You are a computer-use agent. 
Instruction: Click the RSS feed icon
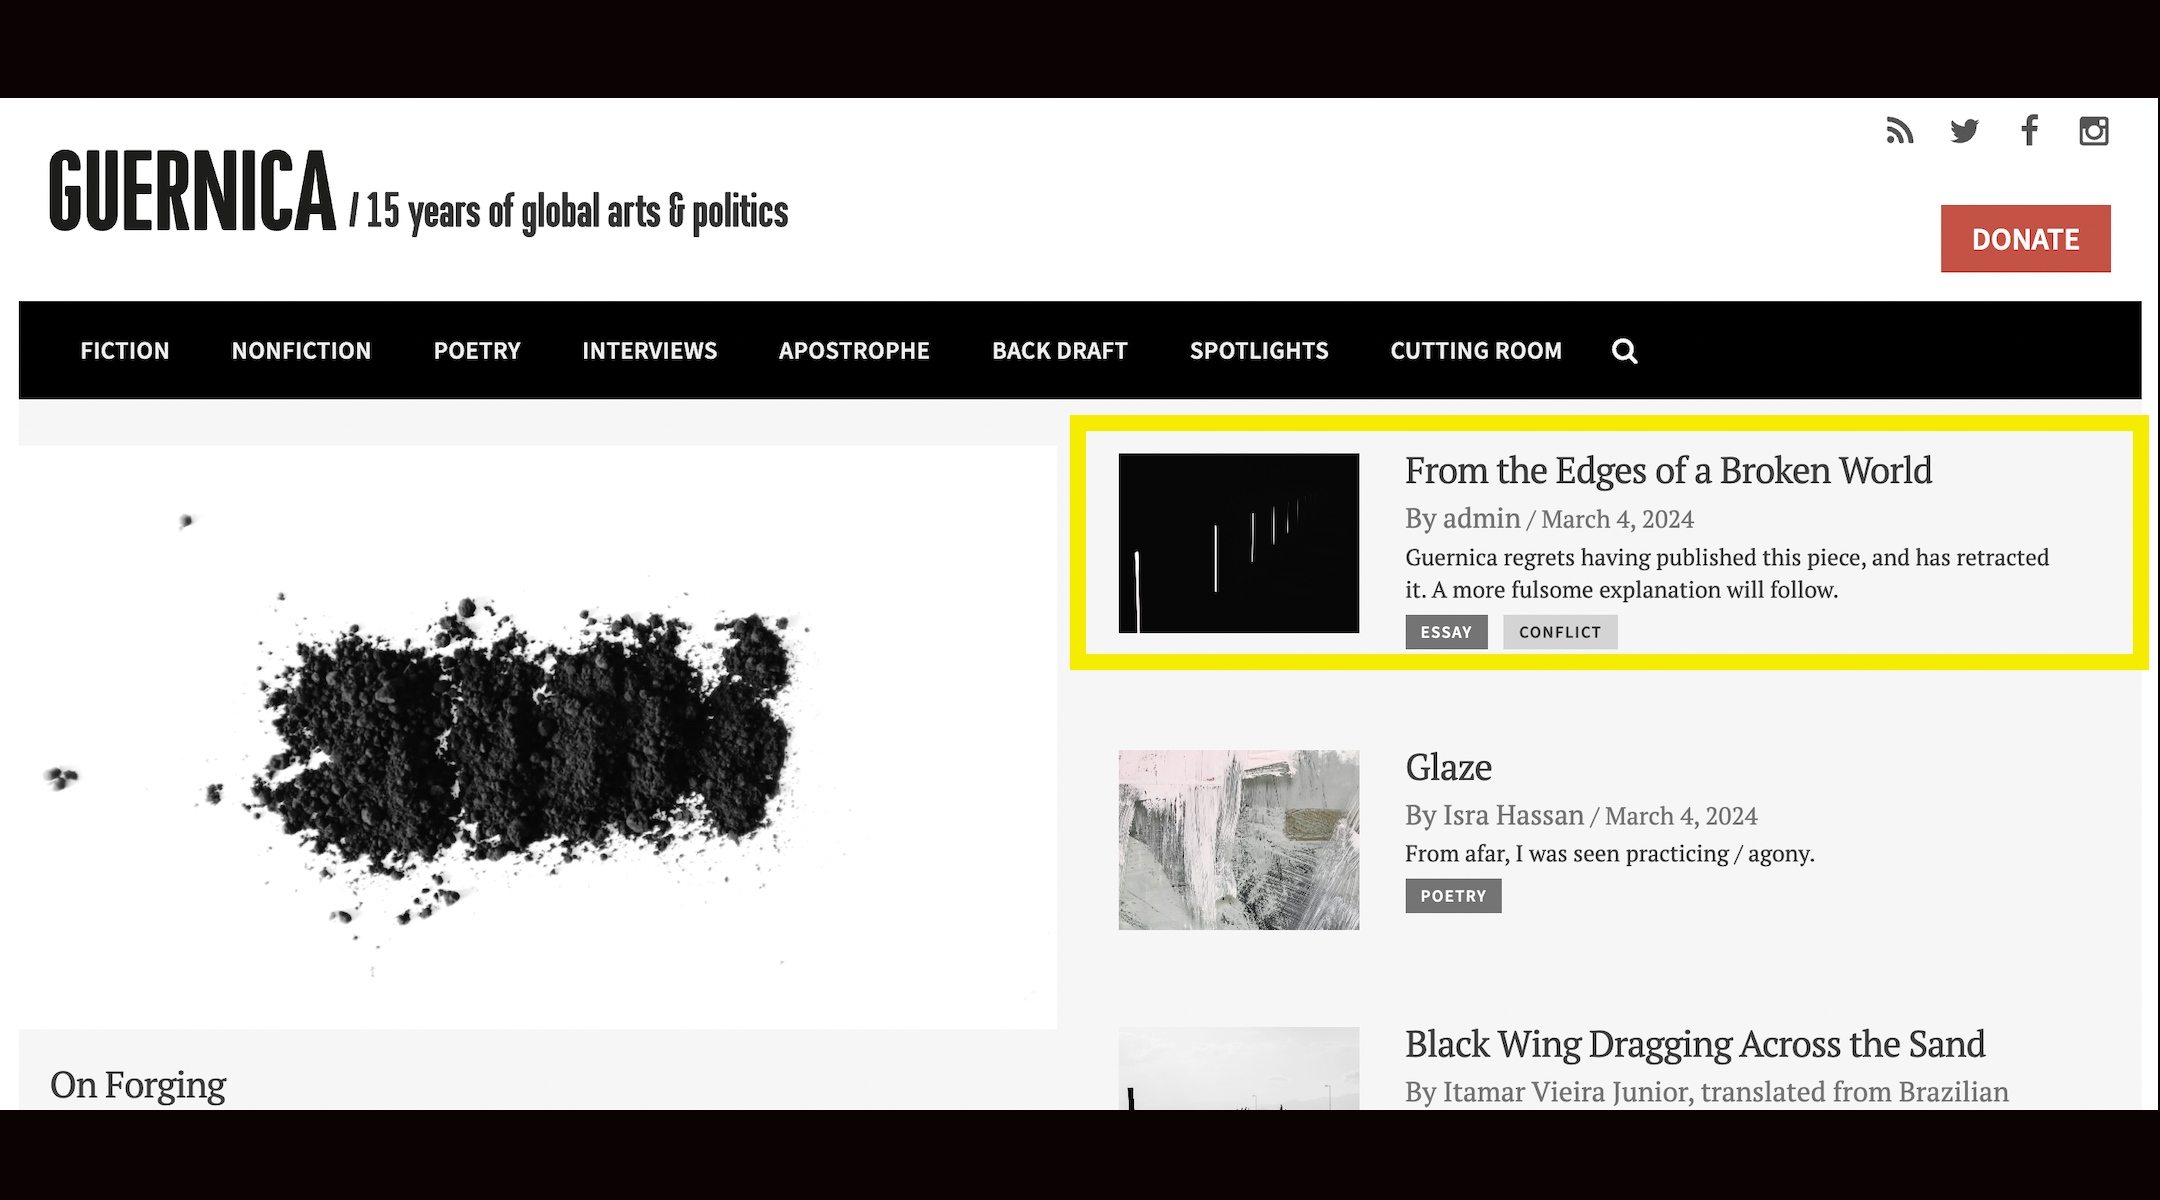(1898, 130)
